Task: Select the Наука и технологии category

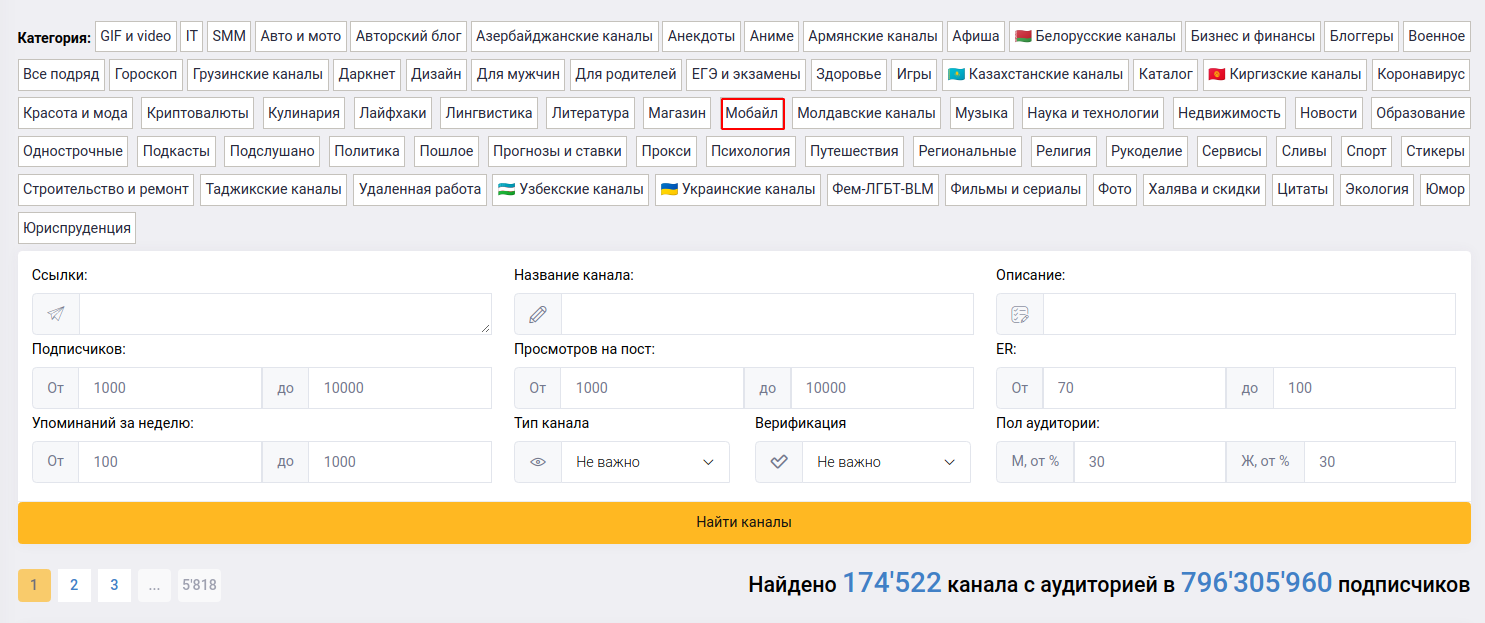Action: (1093, 113)
